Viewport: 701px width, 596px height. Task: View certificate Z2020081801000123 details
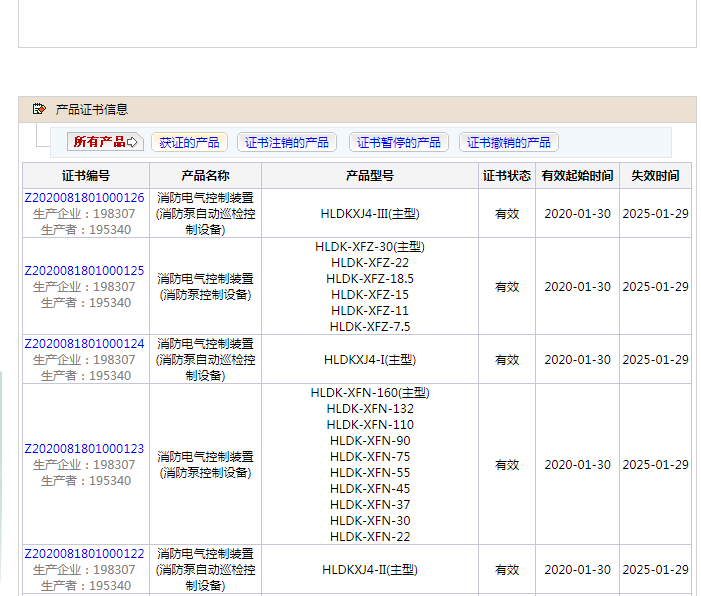(84, 449)
